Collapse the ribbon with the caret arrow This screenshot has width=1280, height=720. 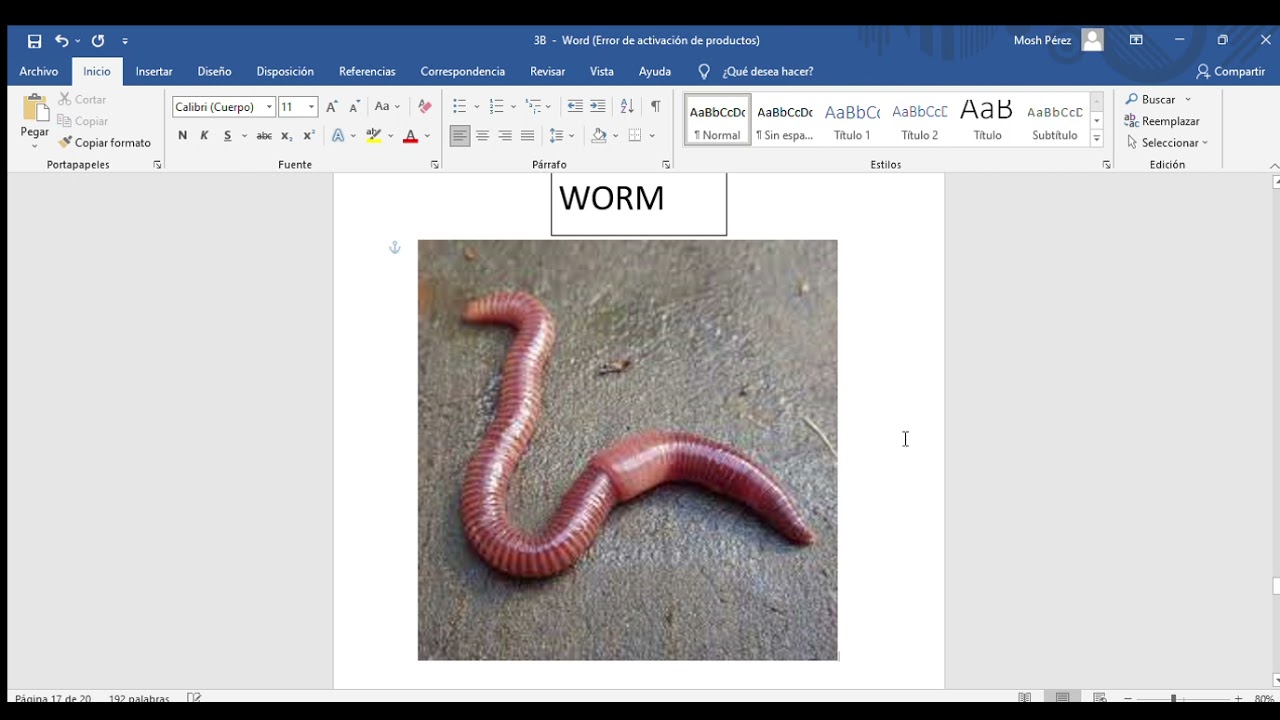(x=1273, y=166)
